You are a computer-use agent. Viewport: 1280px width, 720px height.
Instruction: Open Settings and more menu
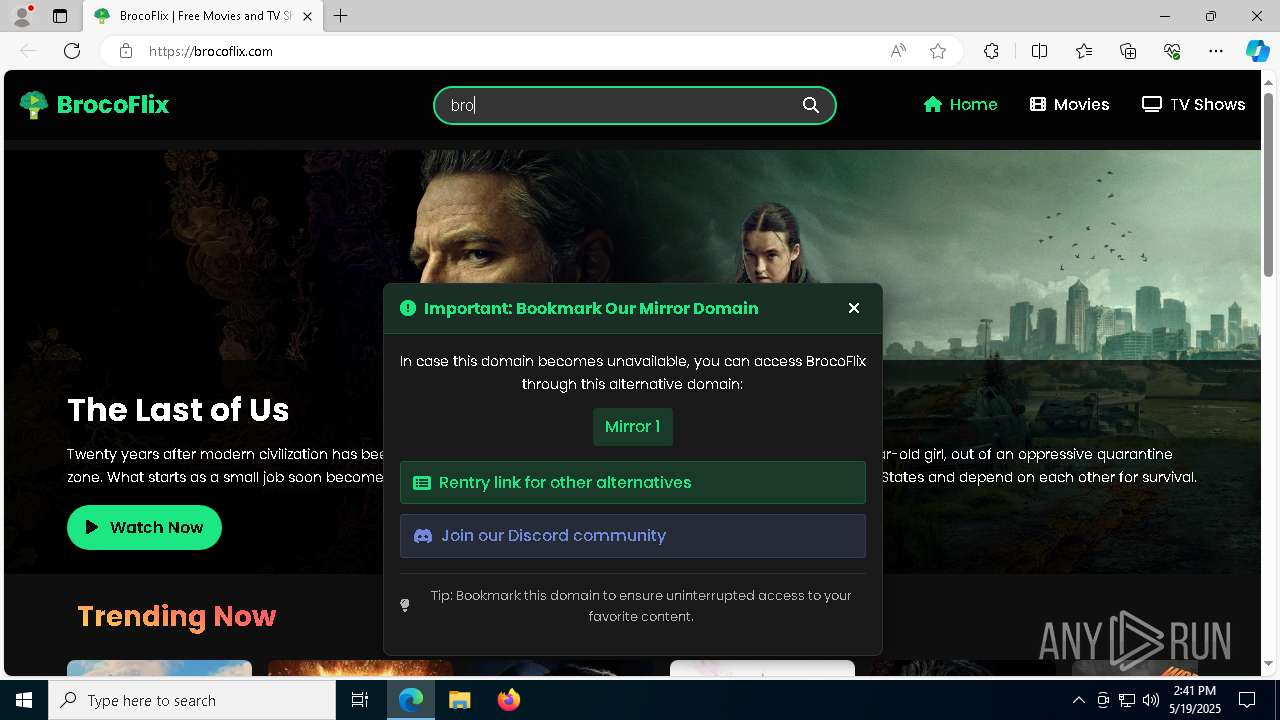(1216, 51)
